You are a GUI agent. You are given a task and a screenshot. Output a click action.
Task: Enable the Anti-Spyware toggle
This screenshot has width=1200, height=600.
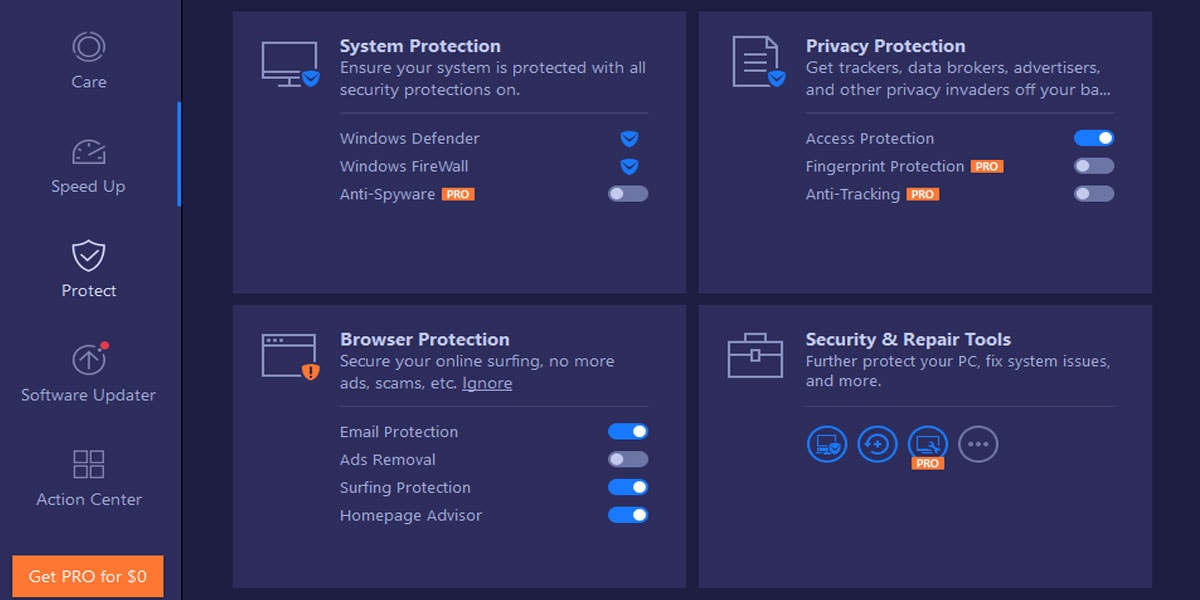click(x=627, y=194)
